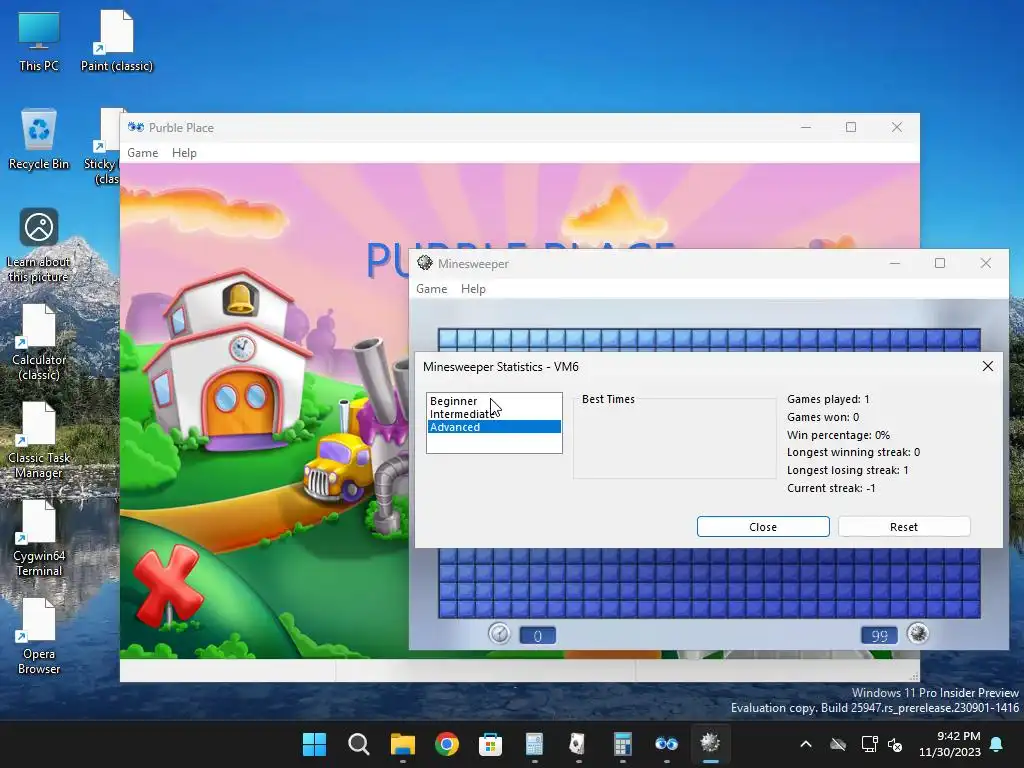Switch to Purble Place in the taskbar
This screenshot has width=1024, height=768.
click(666, 744)
